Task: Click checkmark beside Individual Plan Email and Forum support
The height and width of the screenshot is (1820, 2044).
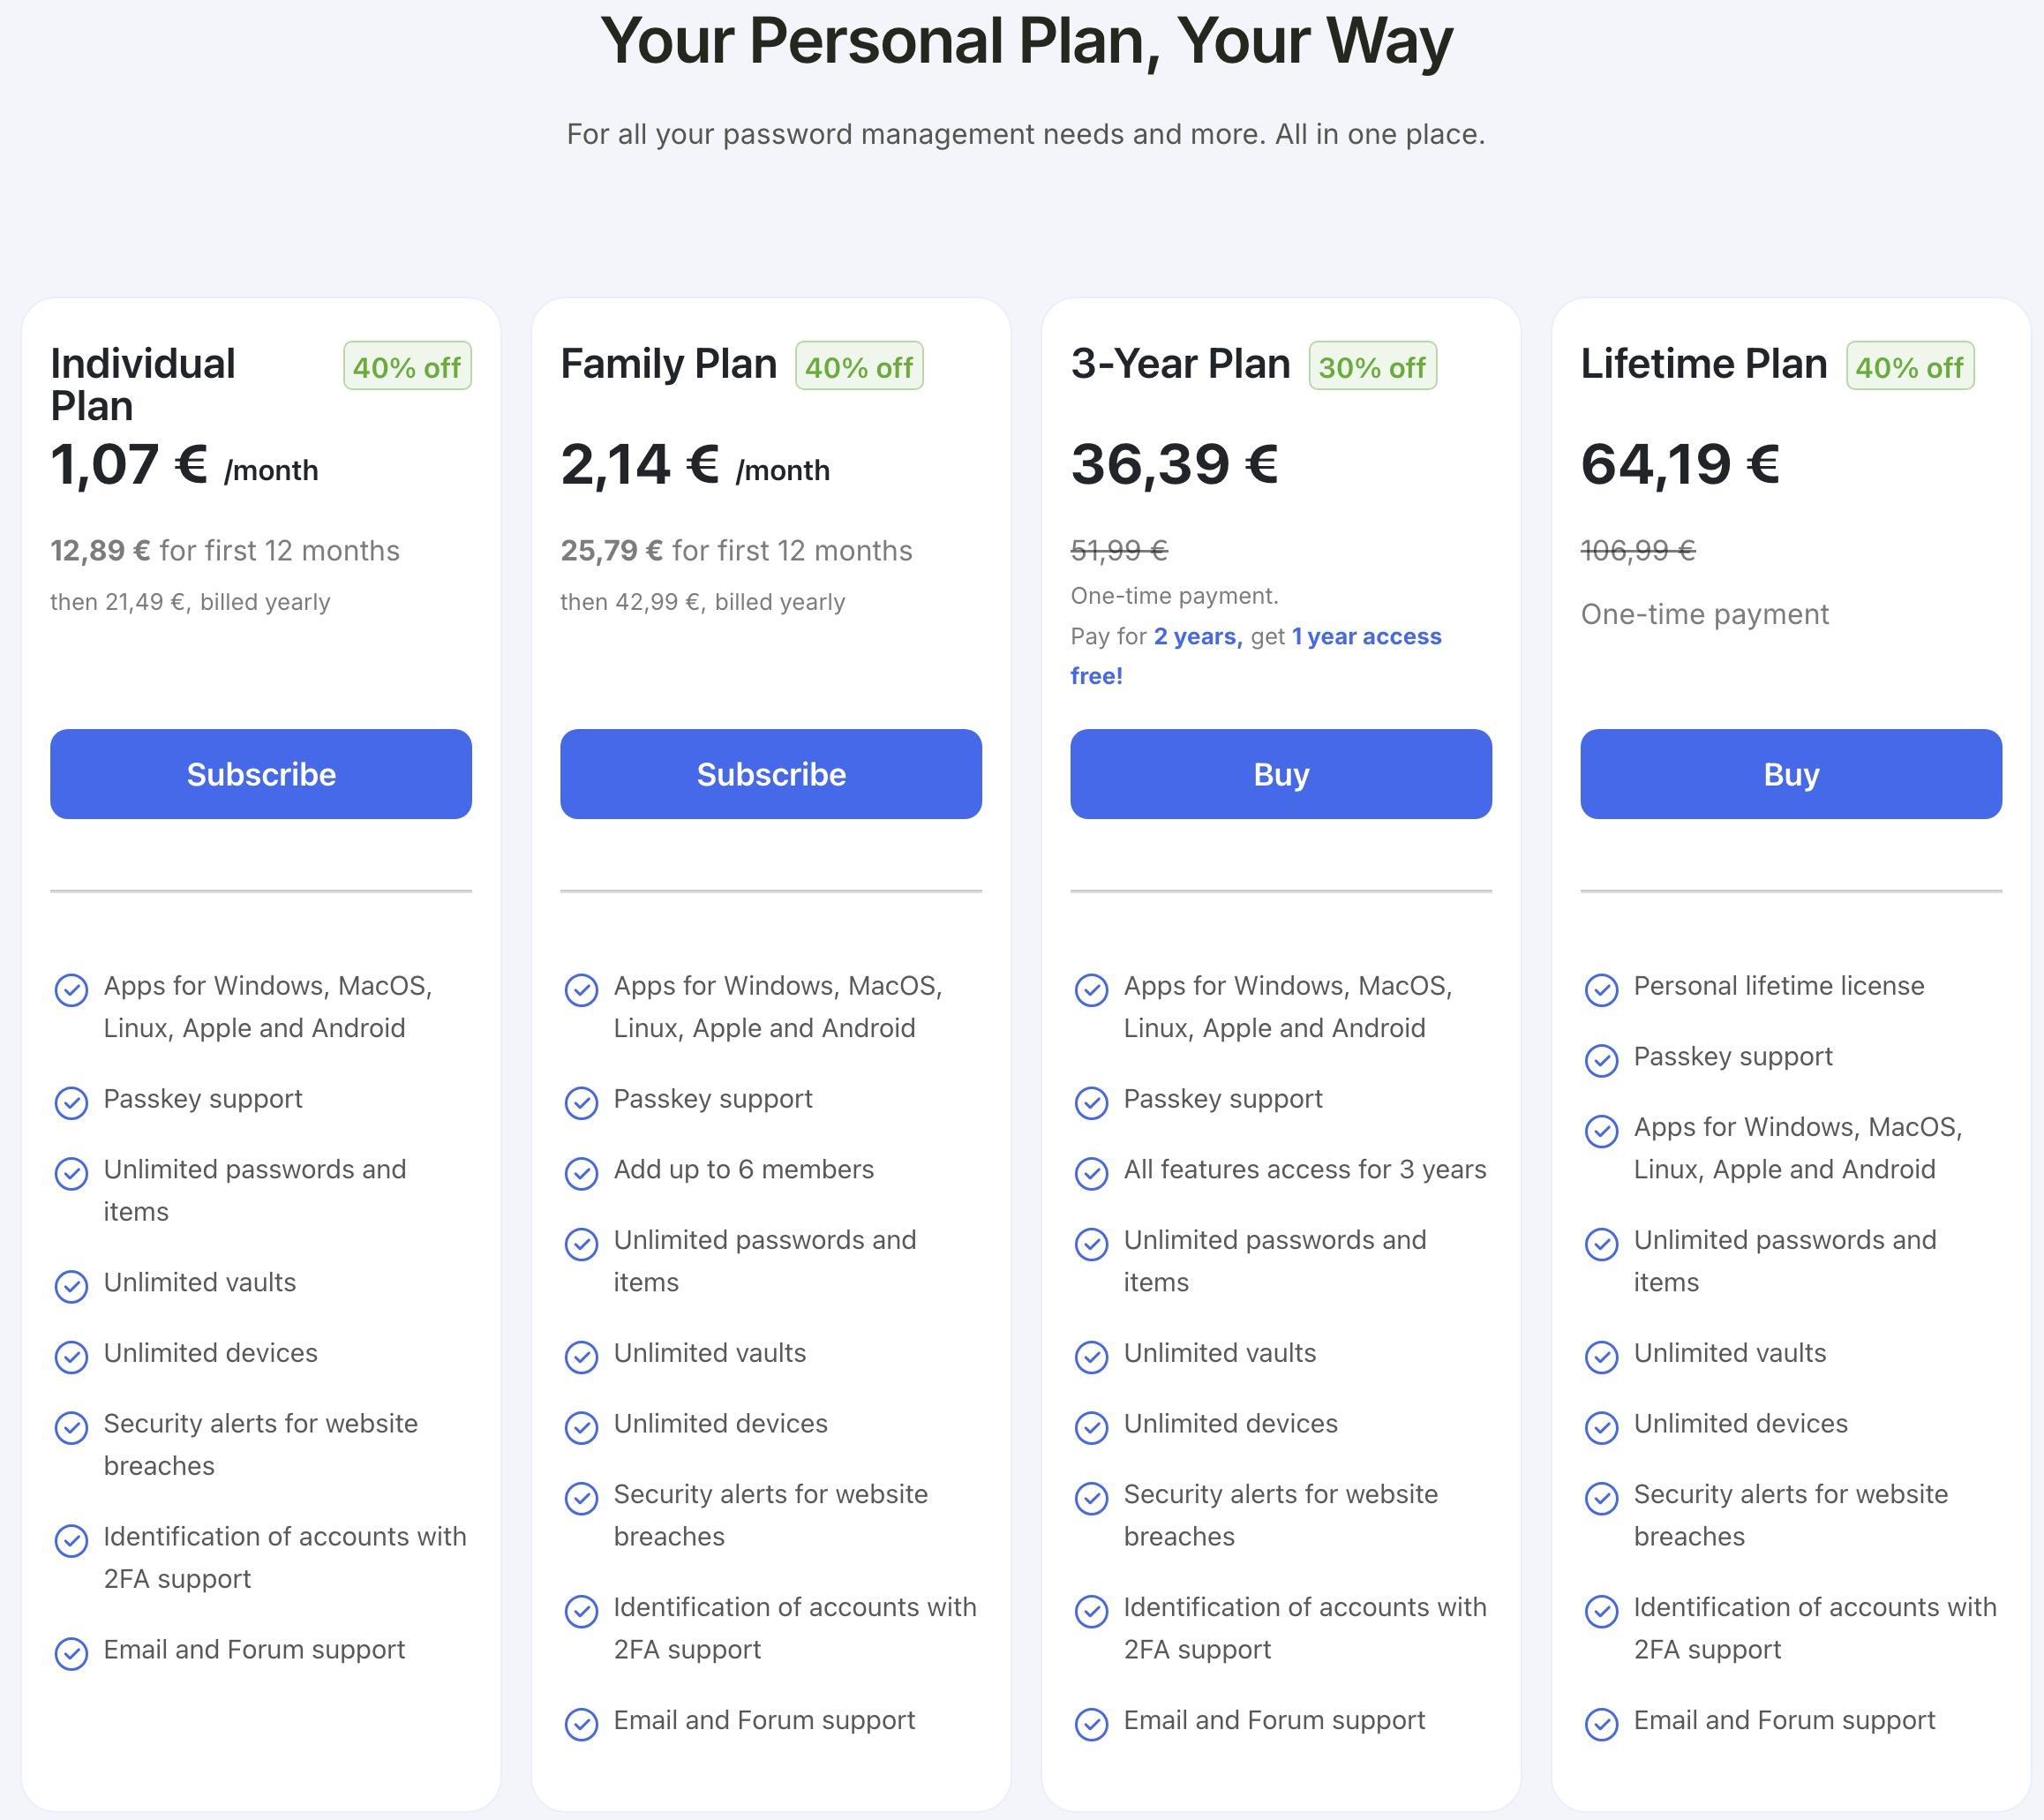Action: pos(71,1653)
